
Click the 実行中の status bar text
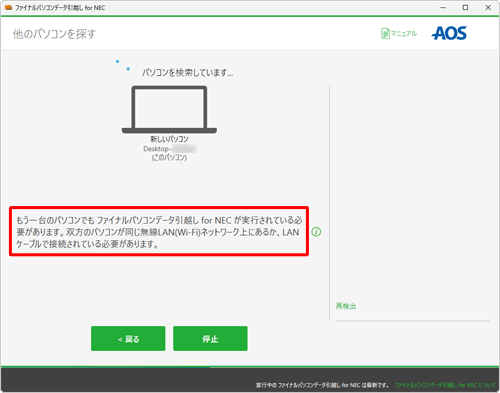[322, 385]
